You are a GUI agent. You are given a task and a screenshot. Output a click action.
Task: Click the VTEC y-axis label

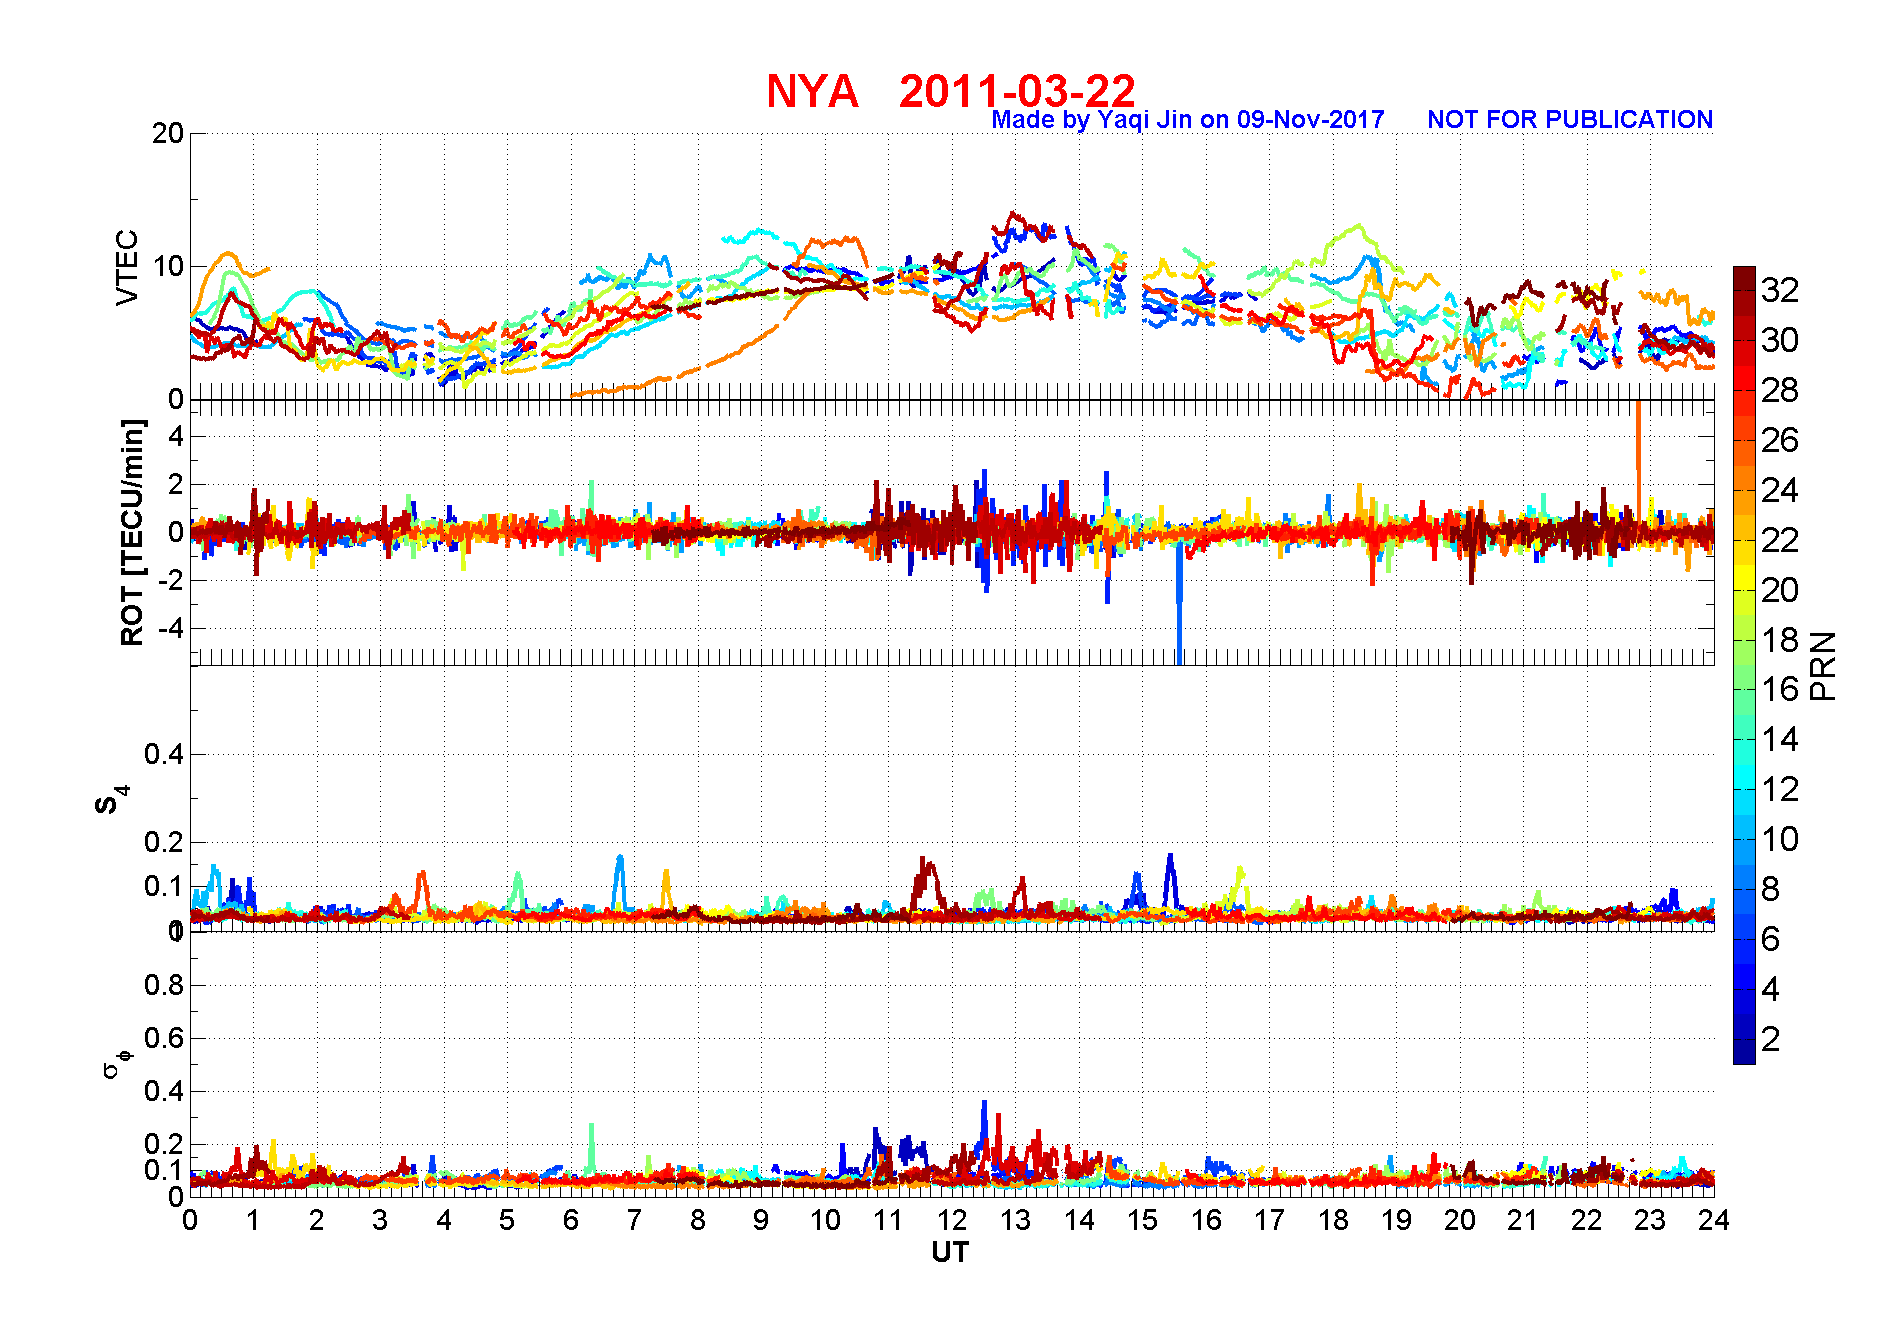click(127, 268)
